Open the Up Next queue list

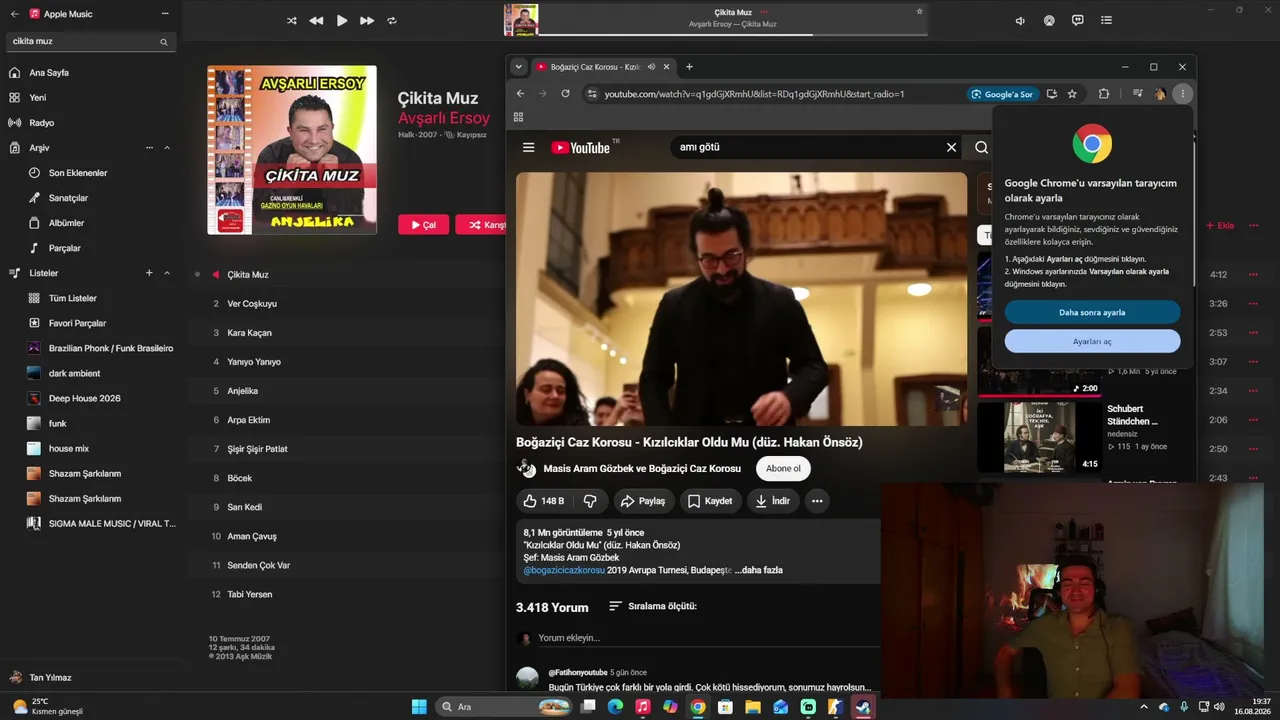tap(1106, 20)
